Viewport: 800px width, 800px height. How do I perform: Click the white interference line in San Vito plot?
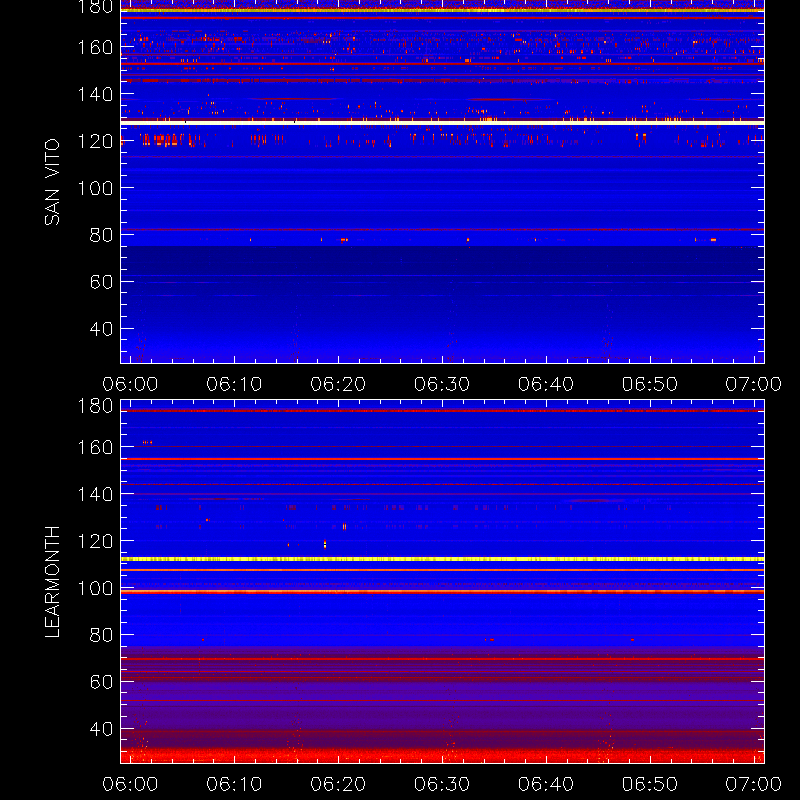(x=442, y=123)
